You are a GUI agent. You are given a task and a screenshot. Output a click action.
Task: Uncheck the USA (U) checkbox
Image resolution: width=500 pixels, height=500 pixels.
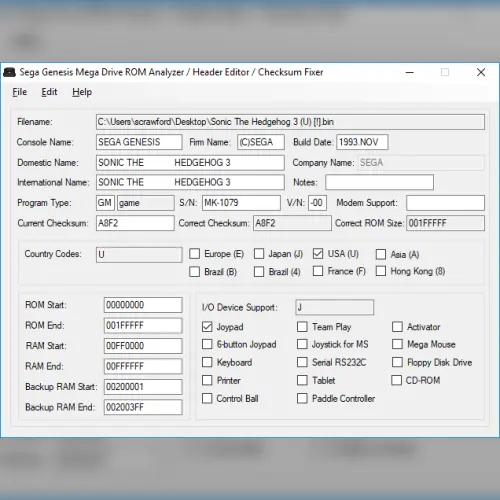318,254
